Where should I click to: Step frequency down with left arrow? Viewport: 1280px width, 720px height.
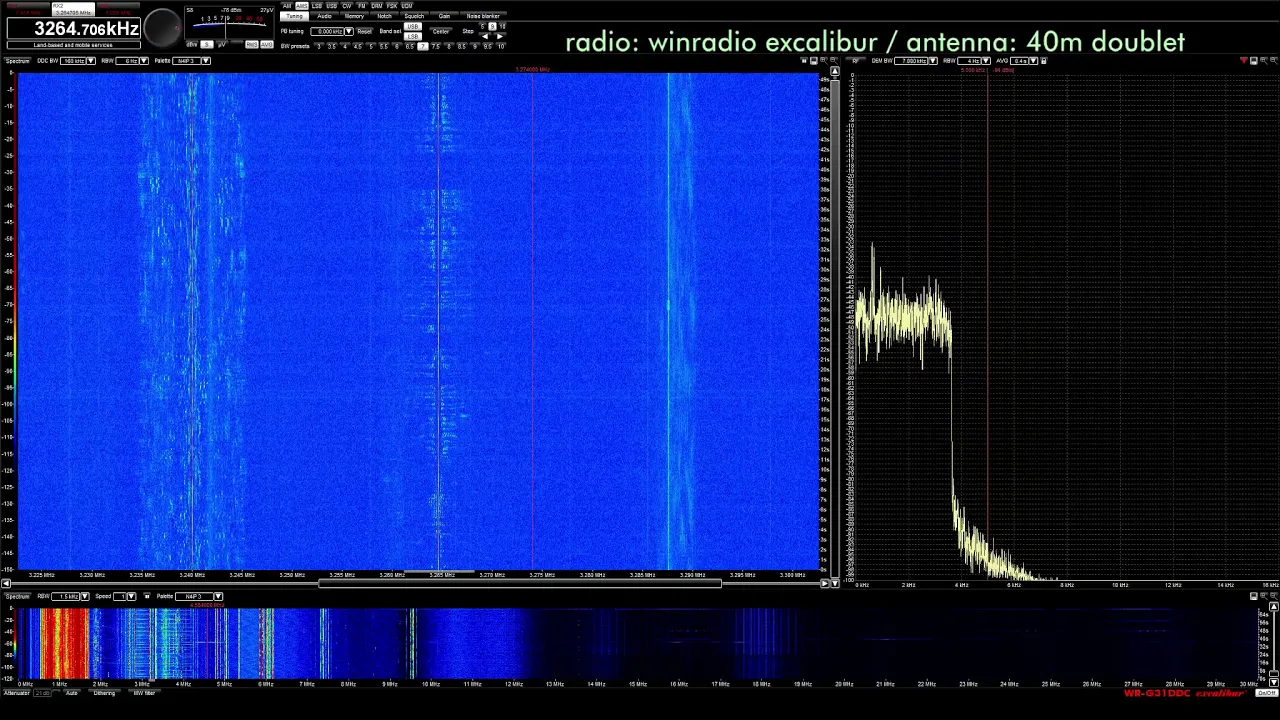pyautogui.click(x=485, y=36)
